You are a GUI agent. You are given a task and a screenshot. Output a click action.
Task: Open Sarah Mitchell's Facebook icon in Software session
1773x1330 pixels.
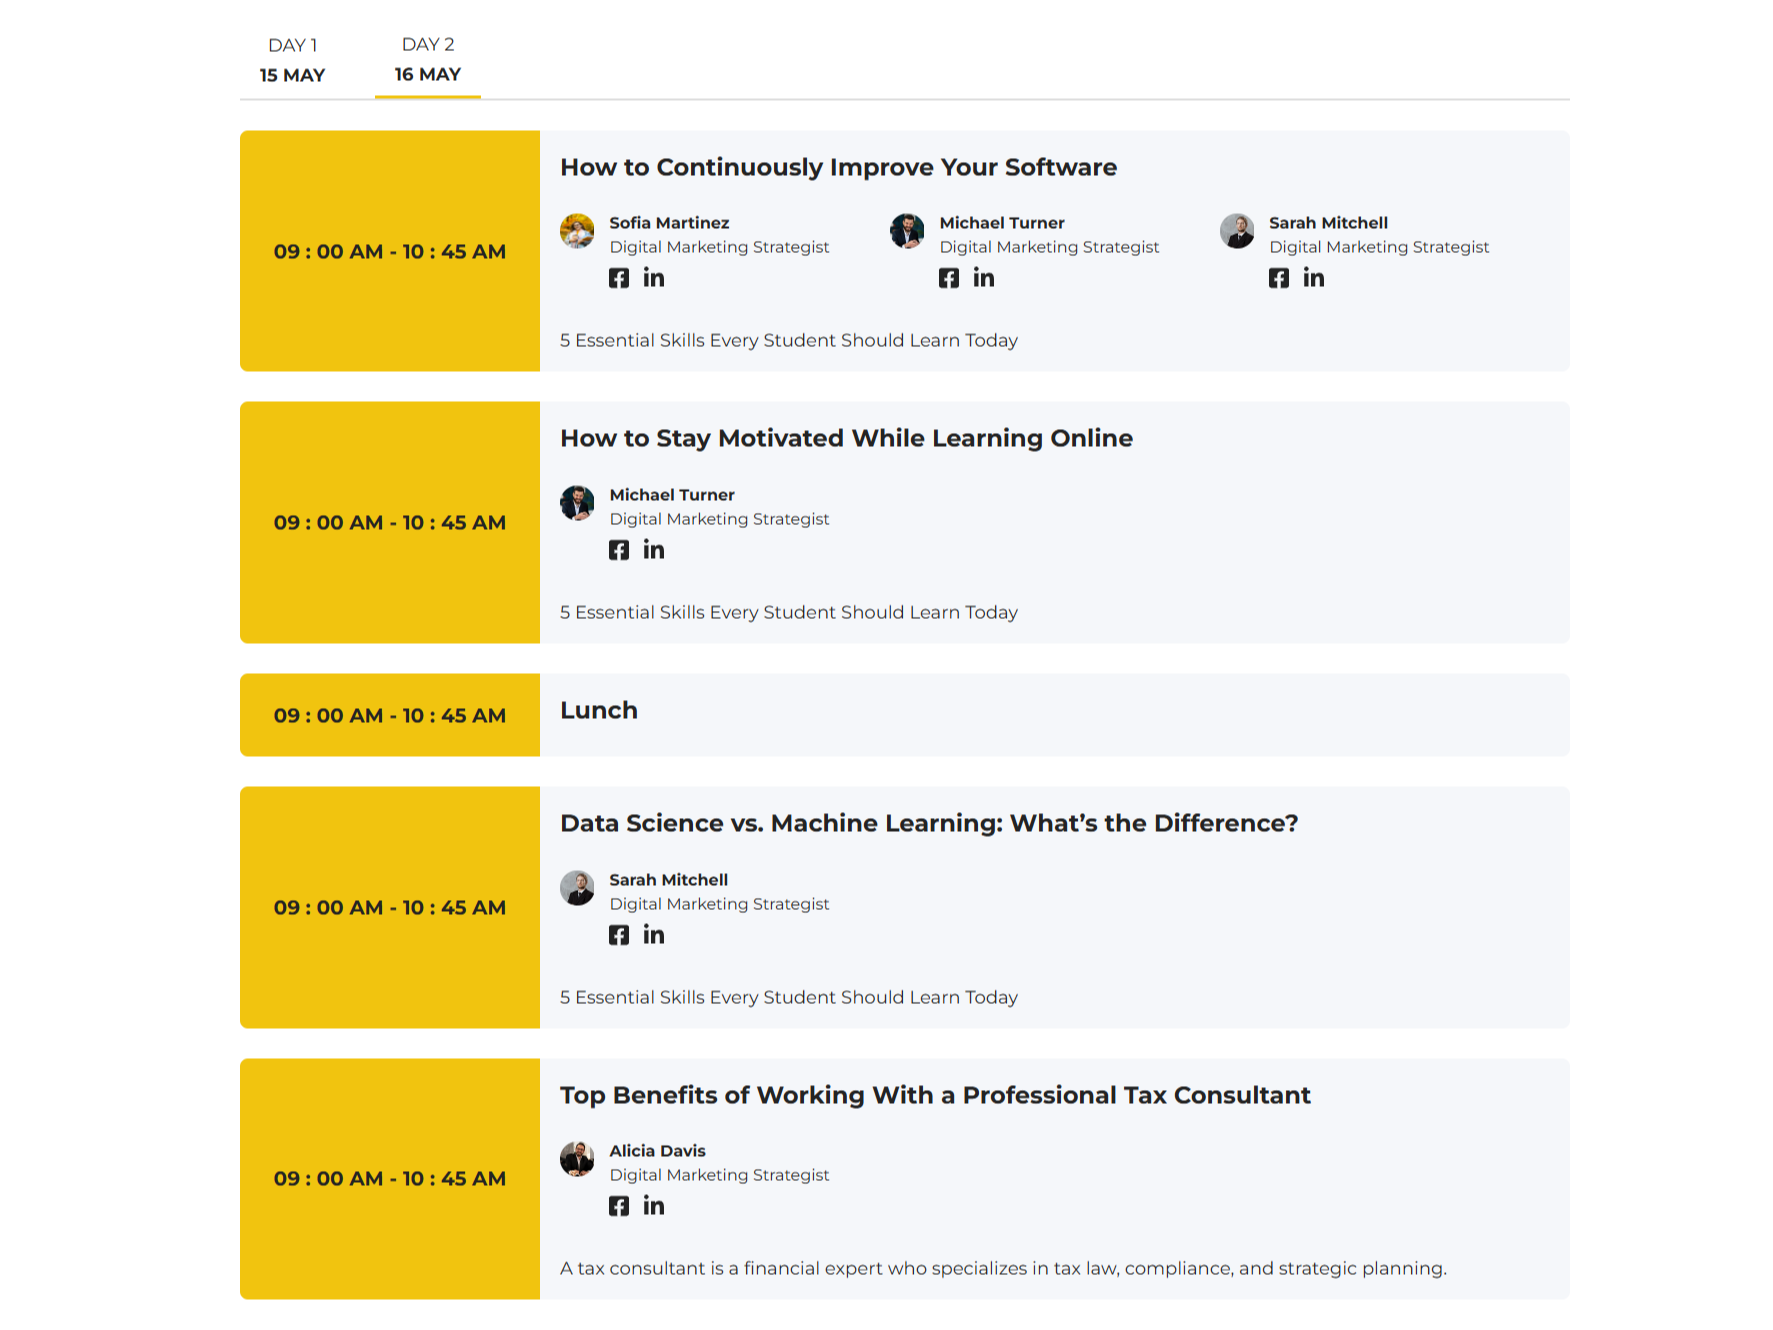(1279, 278)
